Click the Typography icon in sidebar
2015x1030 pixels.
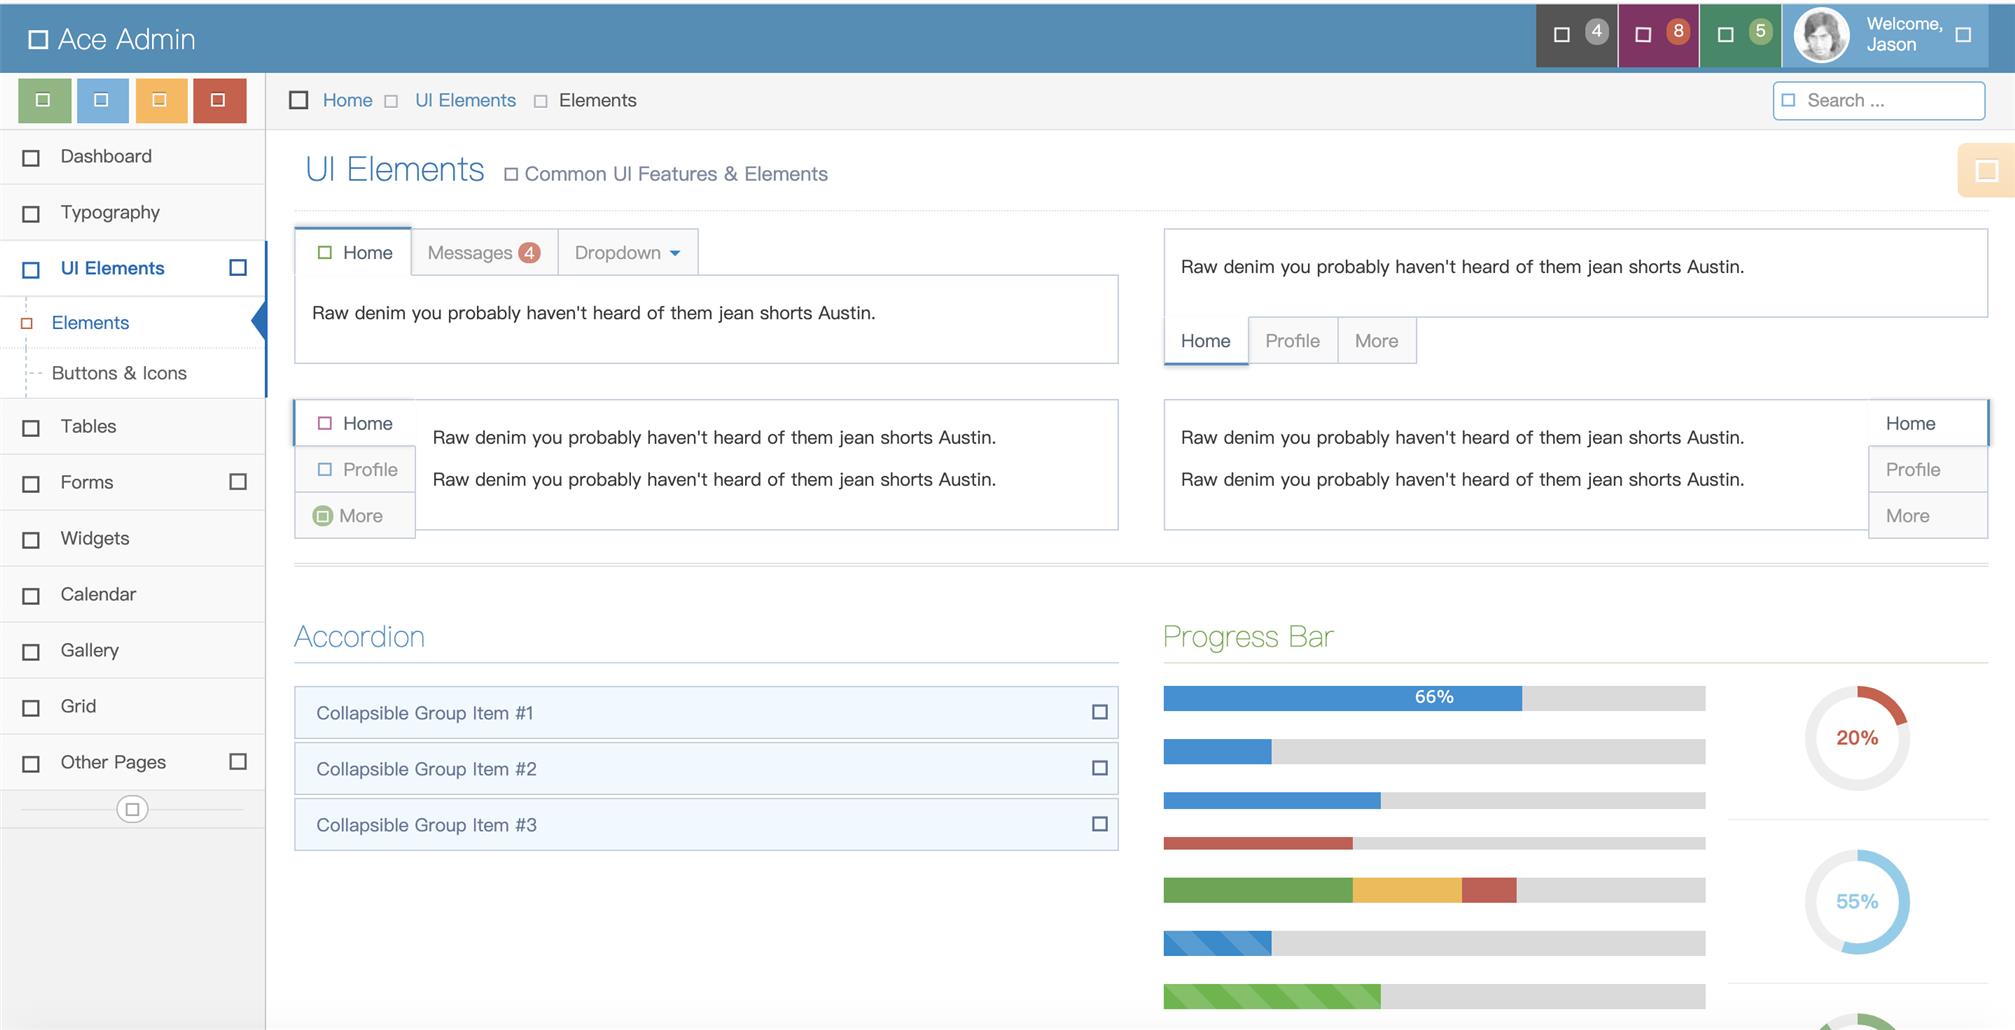pos(31,214)
